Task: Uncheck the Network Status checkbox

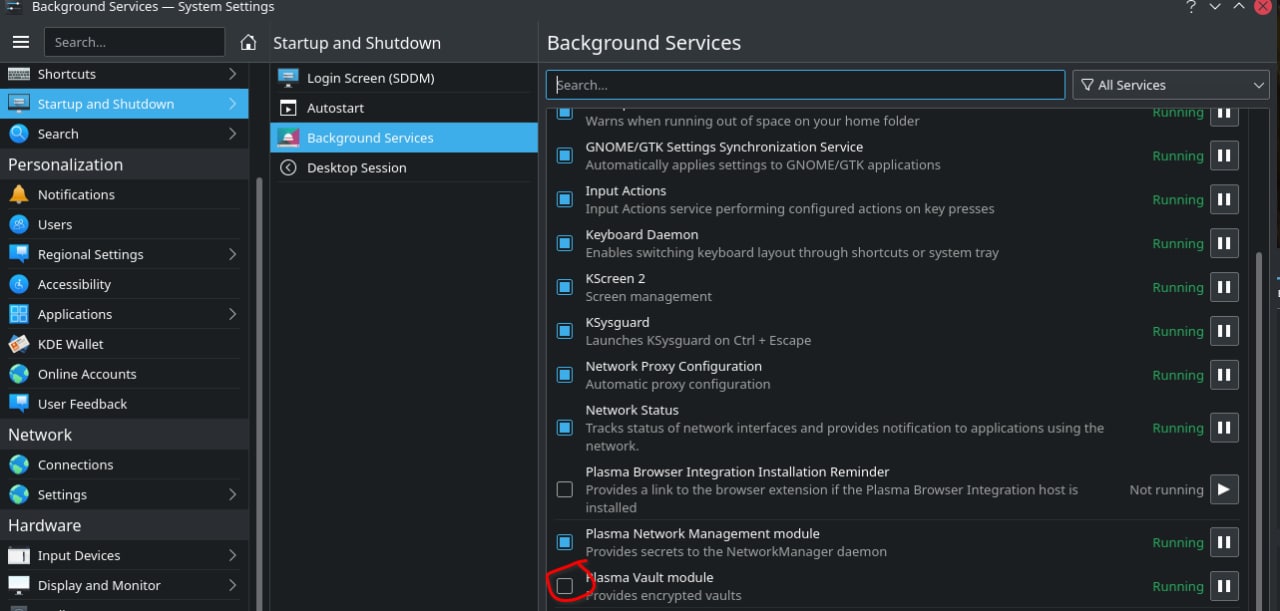Action: [x=565, y=428]
